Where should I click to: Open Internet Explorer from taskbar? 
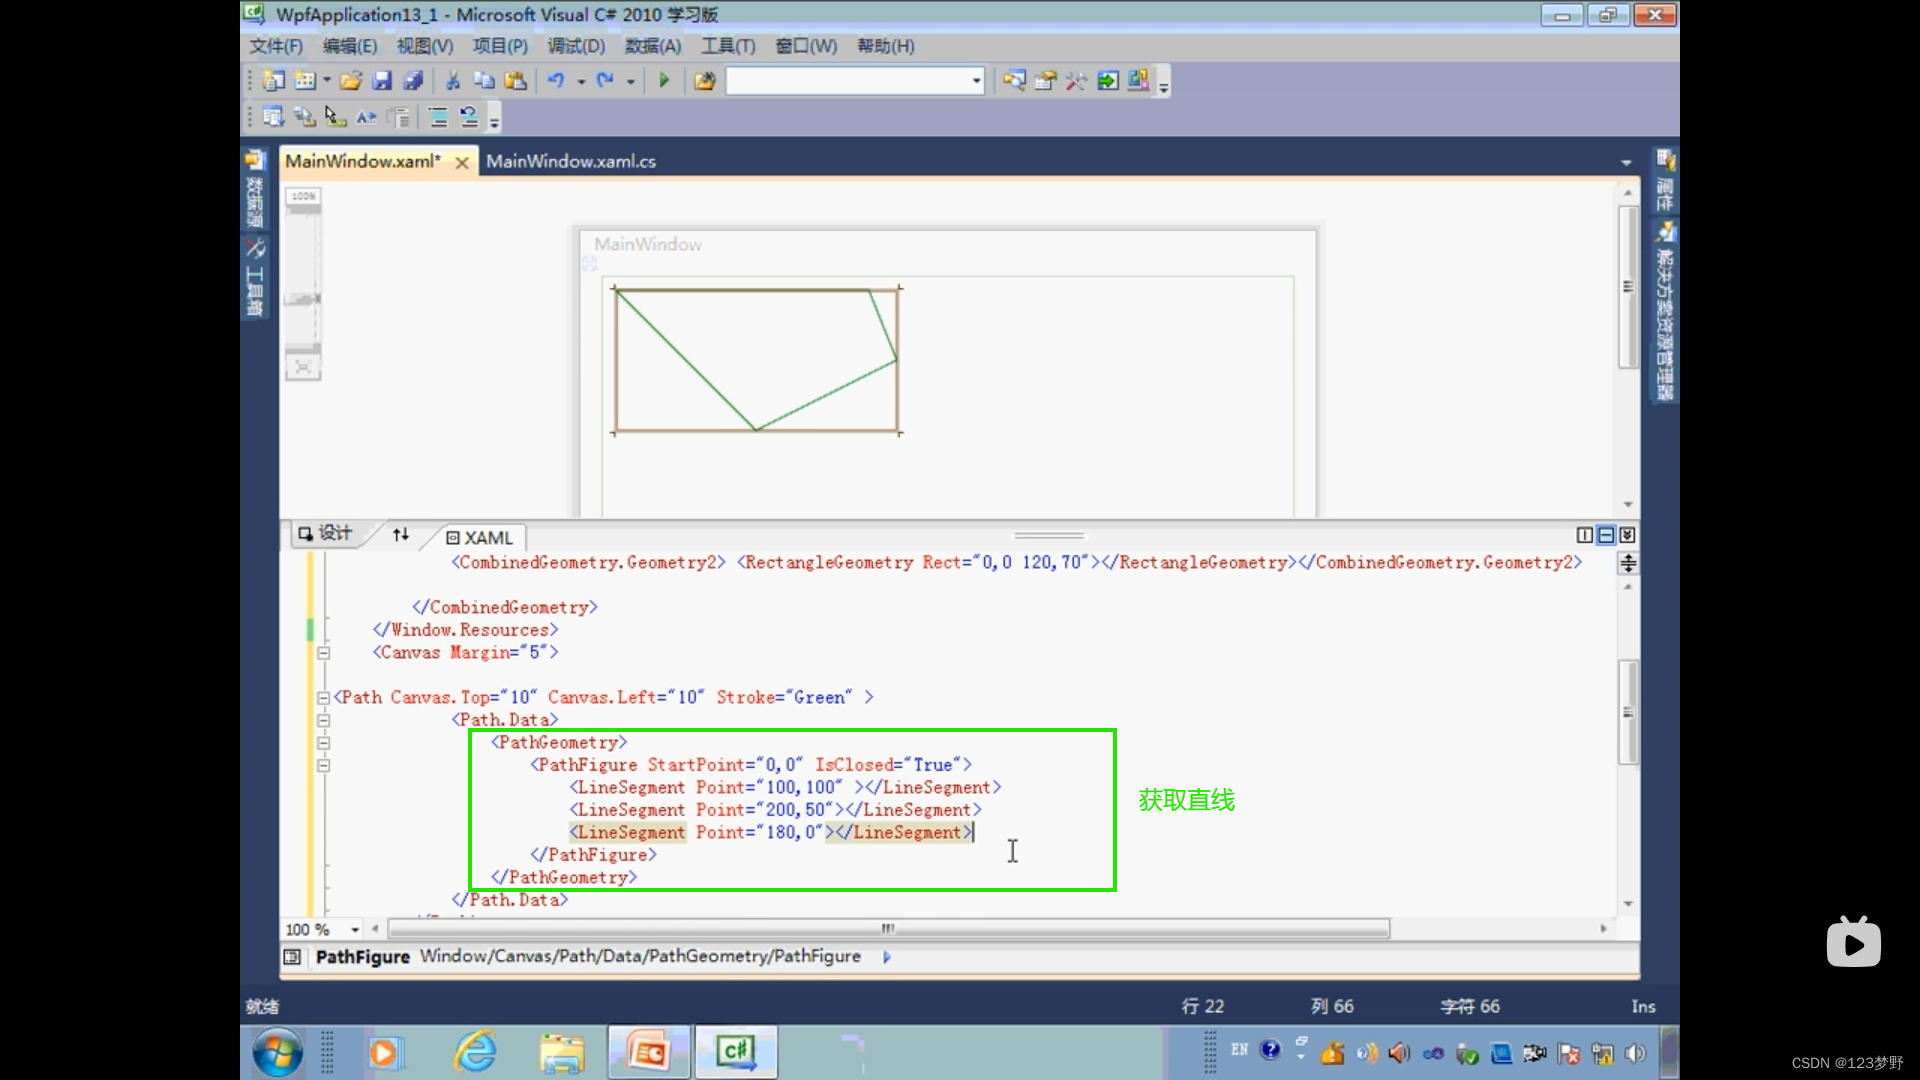click(476, 1052)
